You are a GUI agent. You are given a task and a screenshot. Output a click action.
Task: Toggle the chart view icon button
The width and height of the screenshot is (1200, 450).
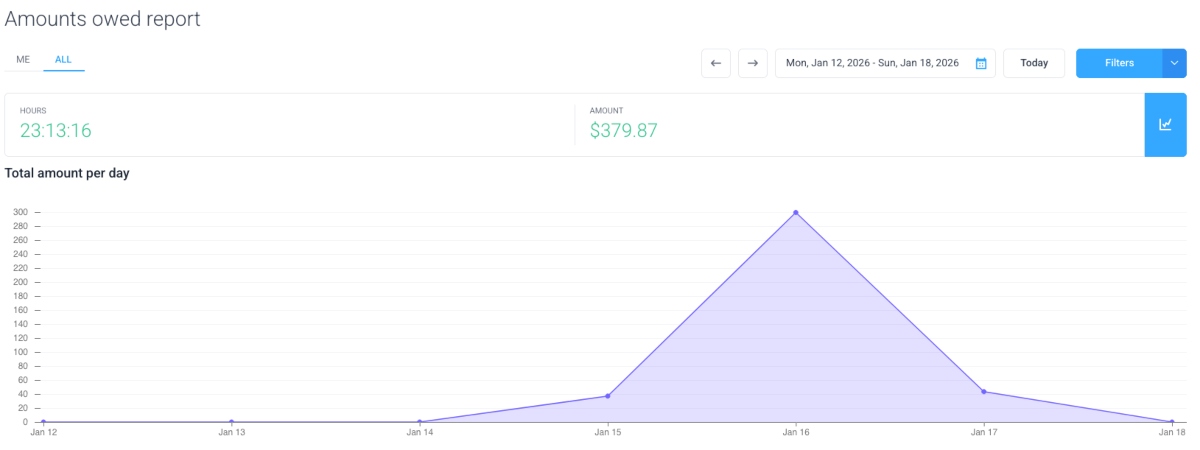[1165, 125]
